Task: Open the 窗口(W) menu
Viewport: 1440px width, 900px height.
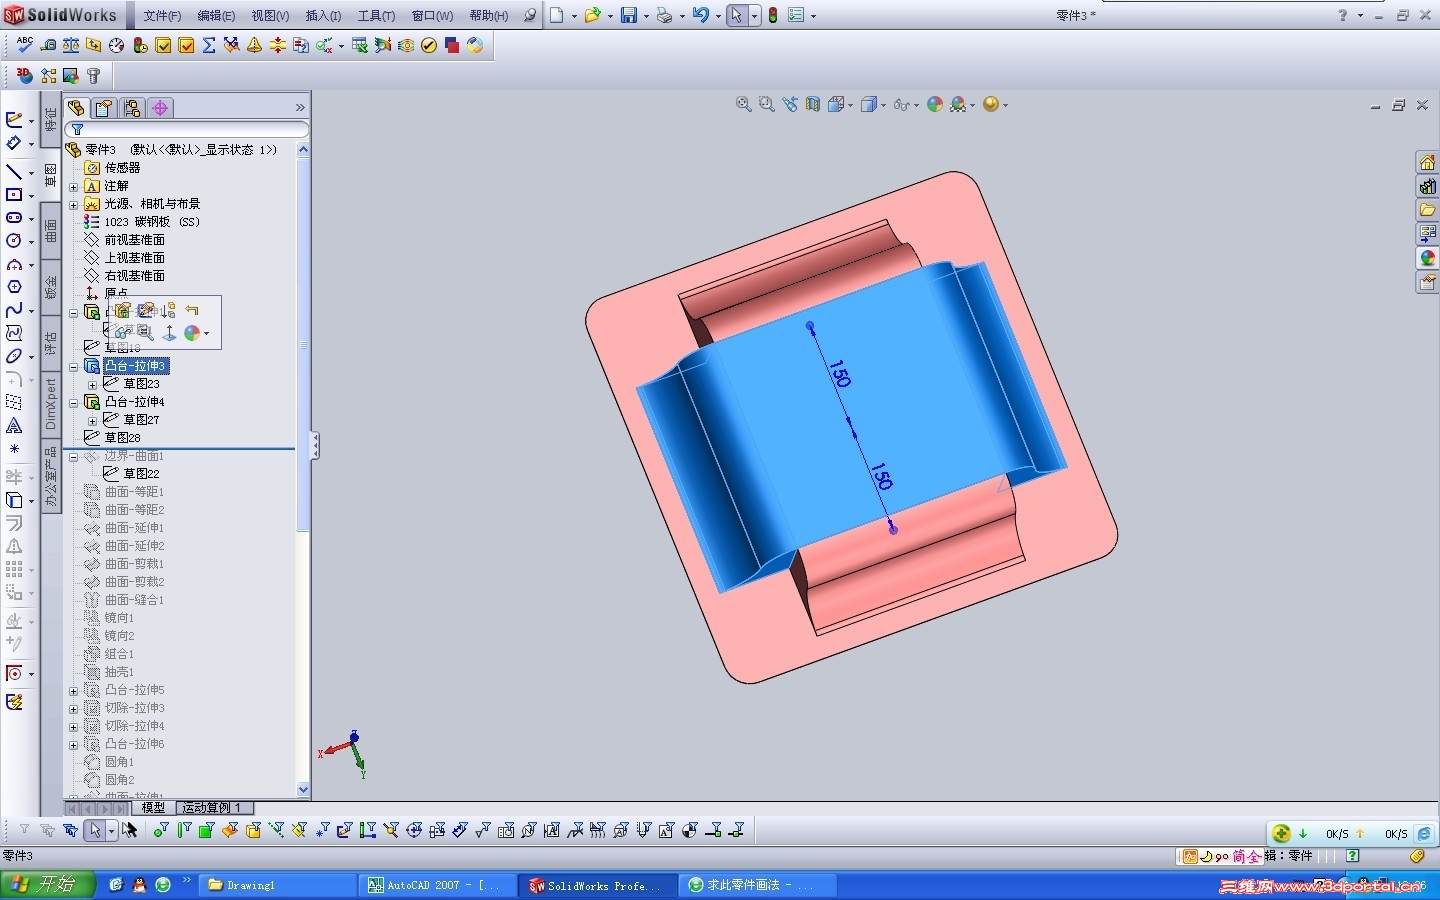Action: [x=432, y=15]
